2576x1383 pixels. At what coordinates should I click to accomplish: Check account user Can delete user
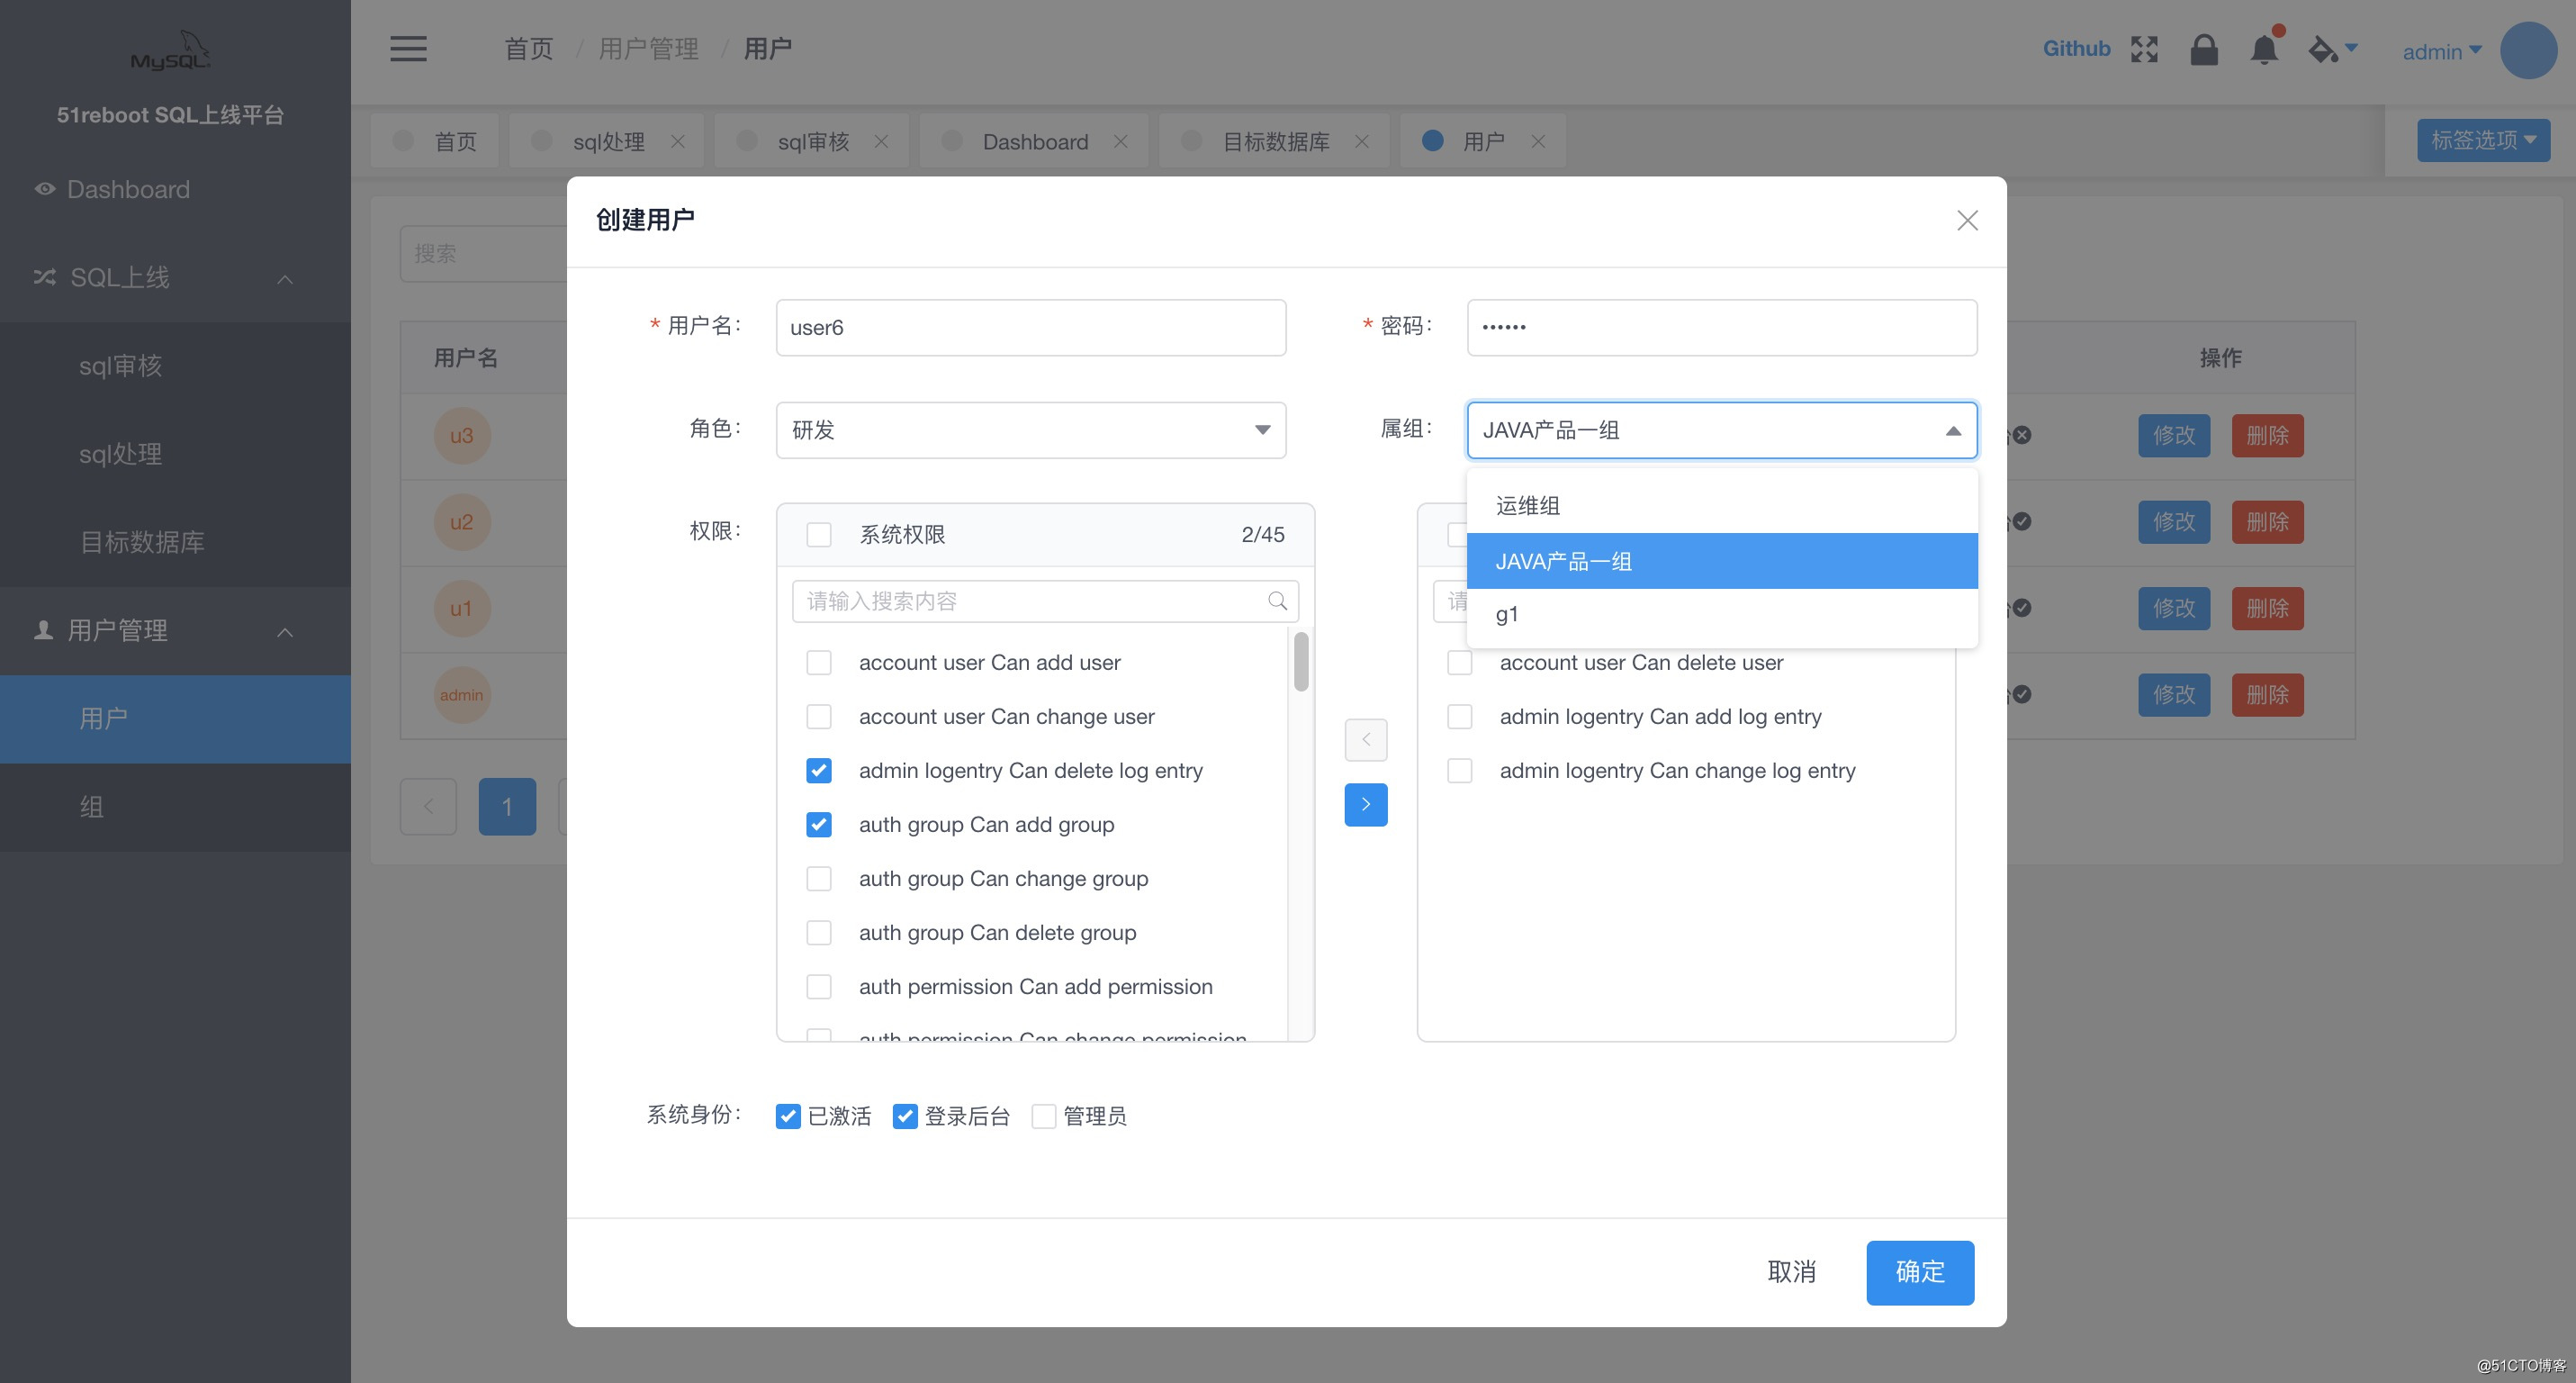coord(1460,663)
